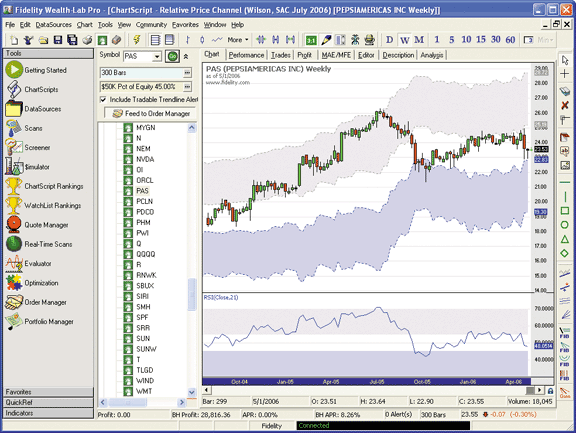Expand the Indicators section
576x433 pixels.
(48, 413)
